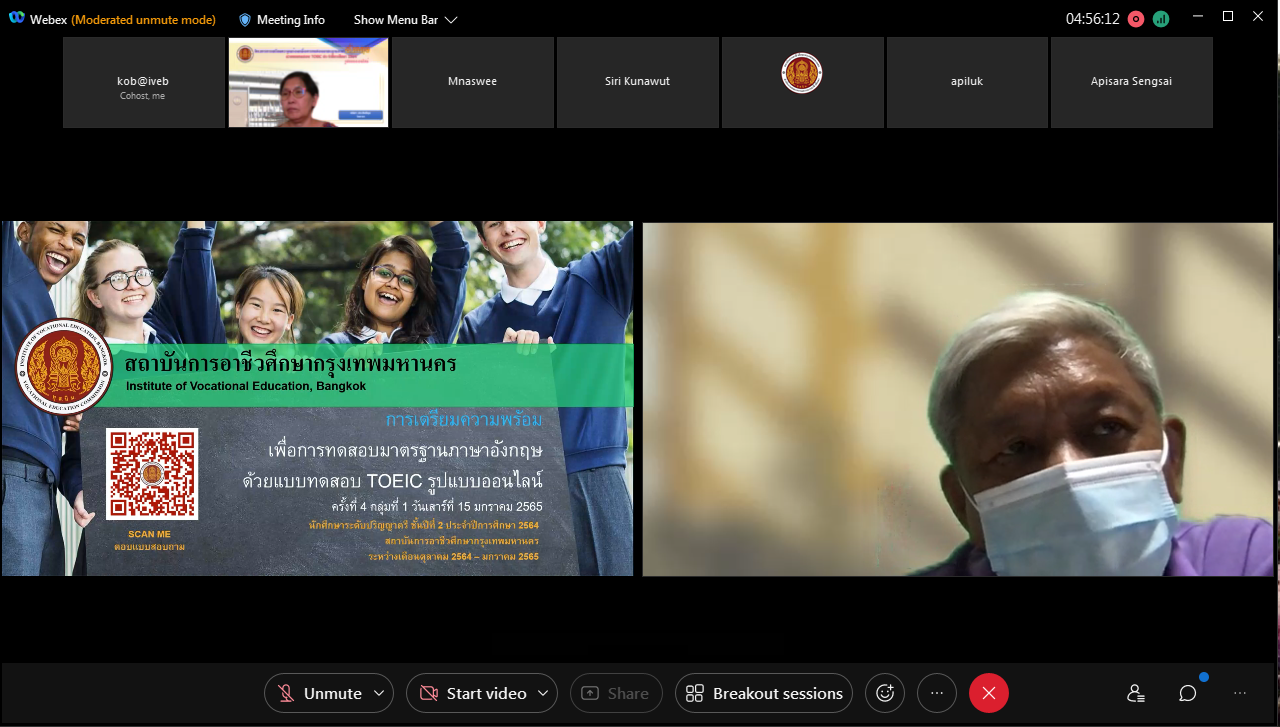Viewport: 1280px width, 727px height.
Task: Click the red leave meeting button
Action: (x=988, y=693)
